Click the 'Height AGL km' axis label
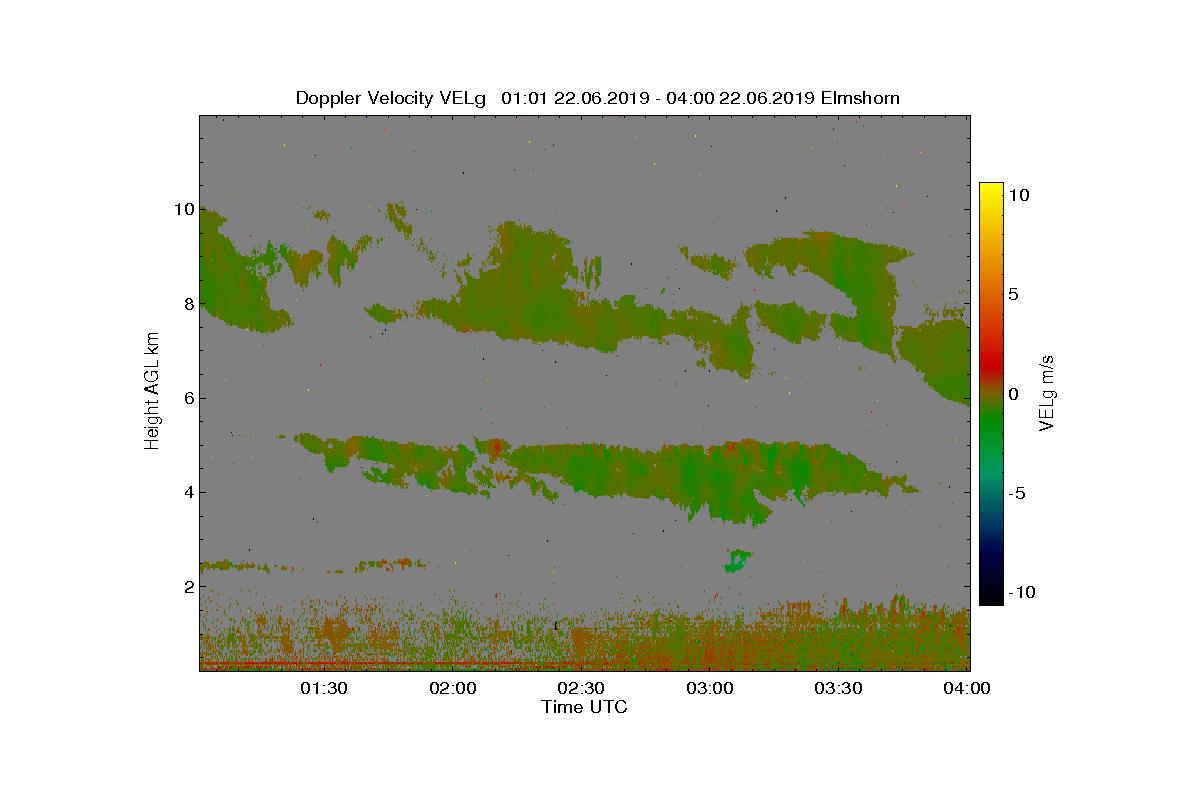The image size is (1200, 800). [x=152, y=390]
